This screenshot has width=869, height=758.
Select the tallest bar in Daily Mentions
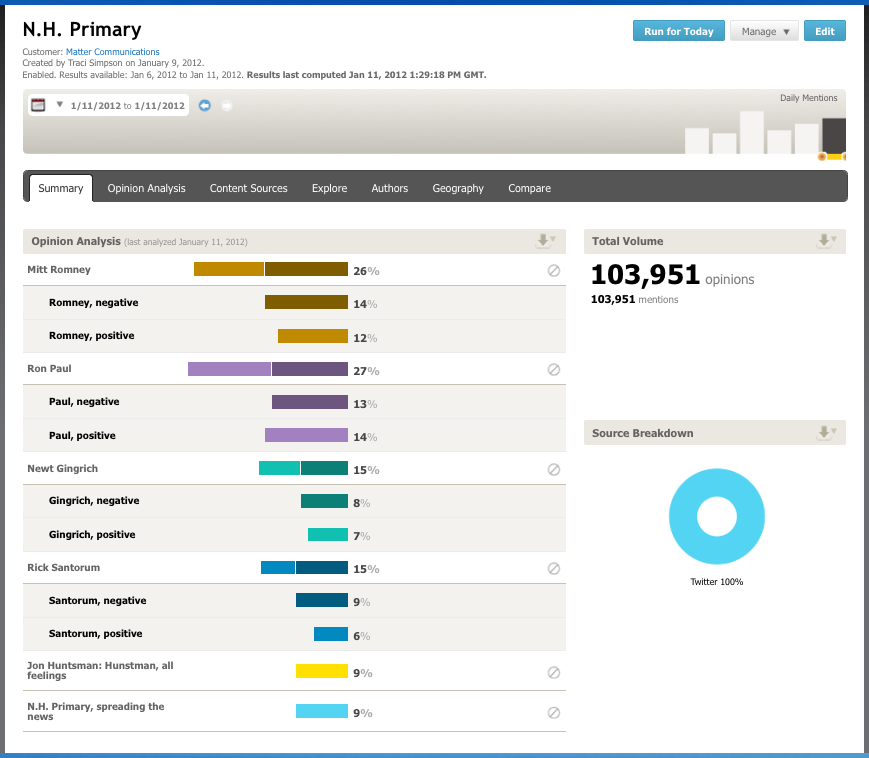point(751,132)
